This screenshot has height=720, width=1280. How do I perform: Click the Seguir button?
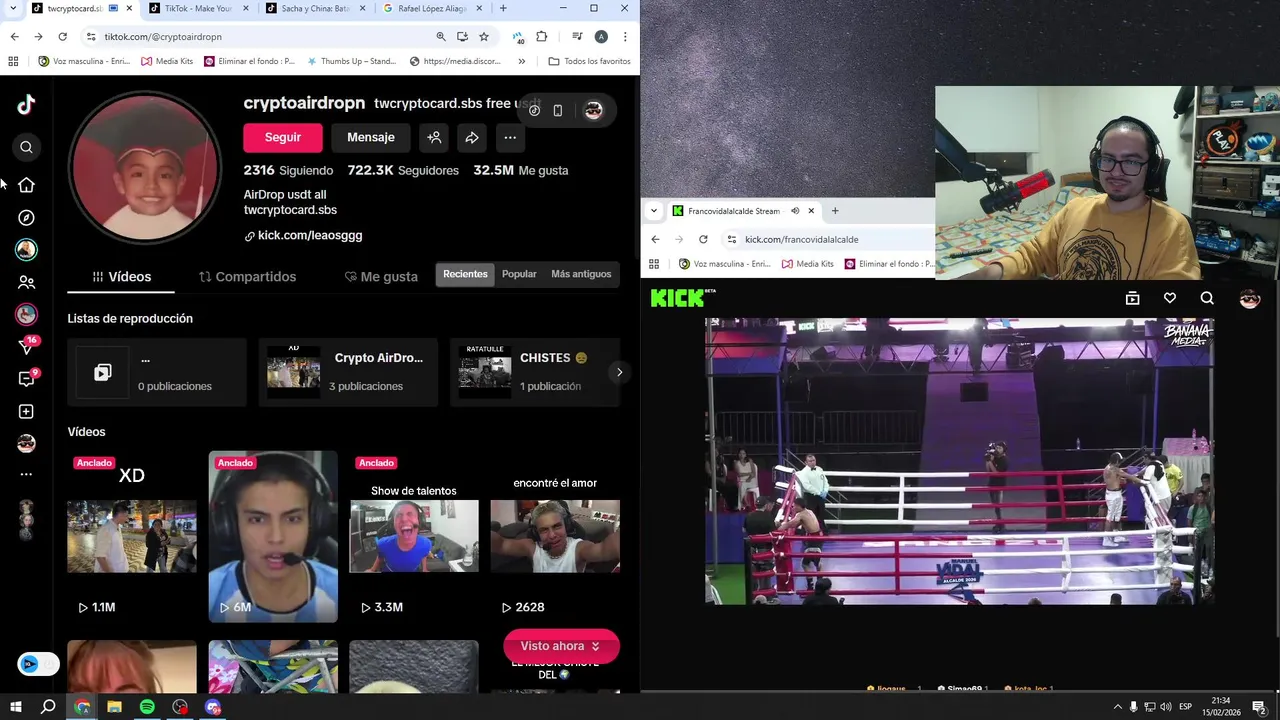point(283,137)
